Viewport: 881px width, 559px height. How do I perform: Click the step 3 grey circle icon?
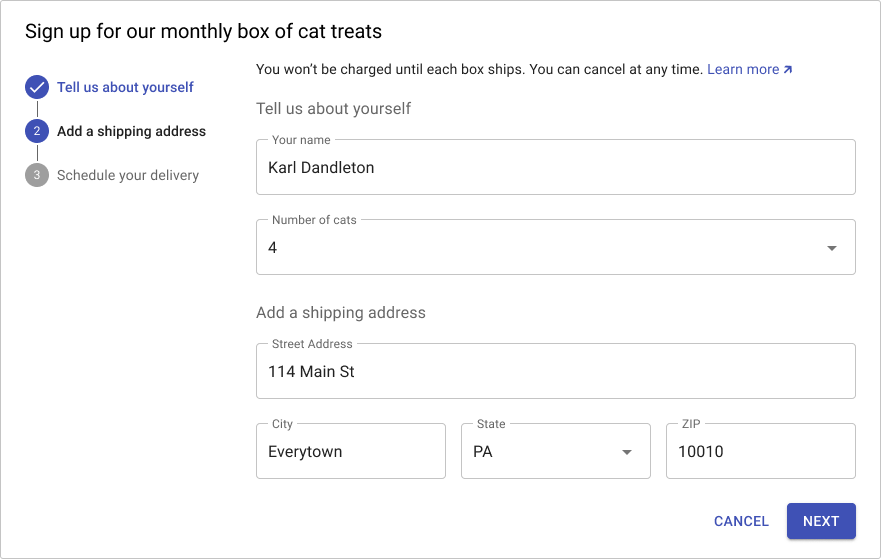[x=37, y=175]
